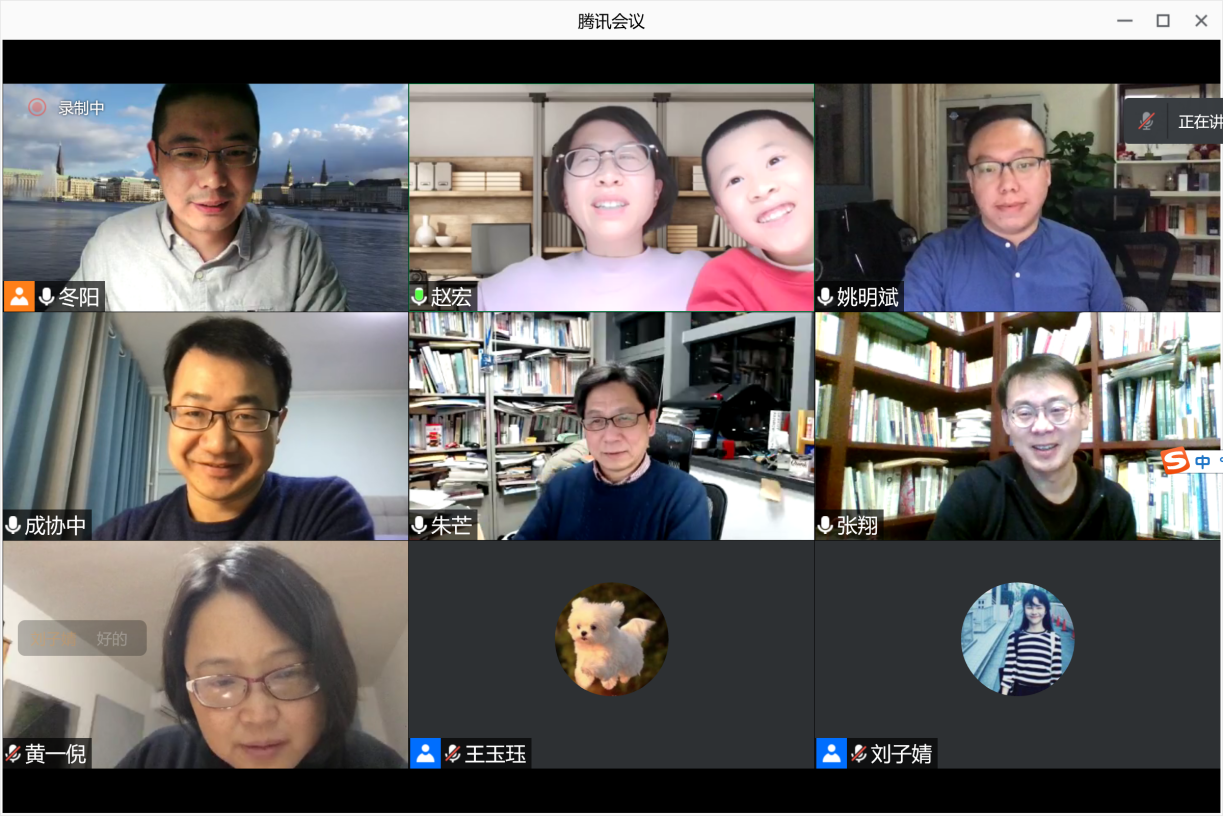Maximize the 腾讯会议 window
The height and width of the screenshot is (816, 1223).
point(1163,20)
